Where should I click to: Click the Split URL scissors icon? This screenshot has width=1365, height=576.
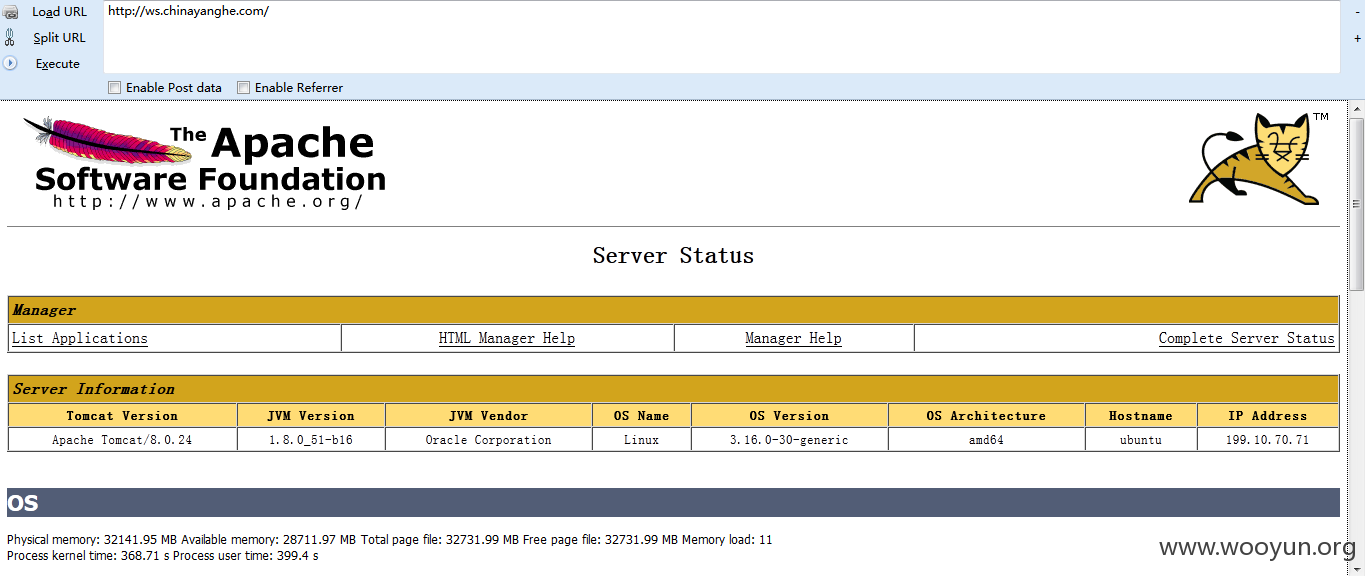pyautogui.click(x=10, y=38)
